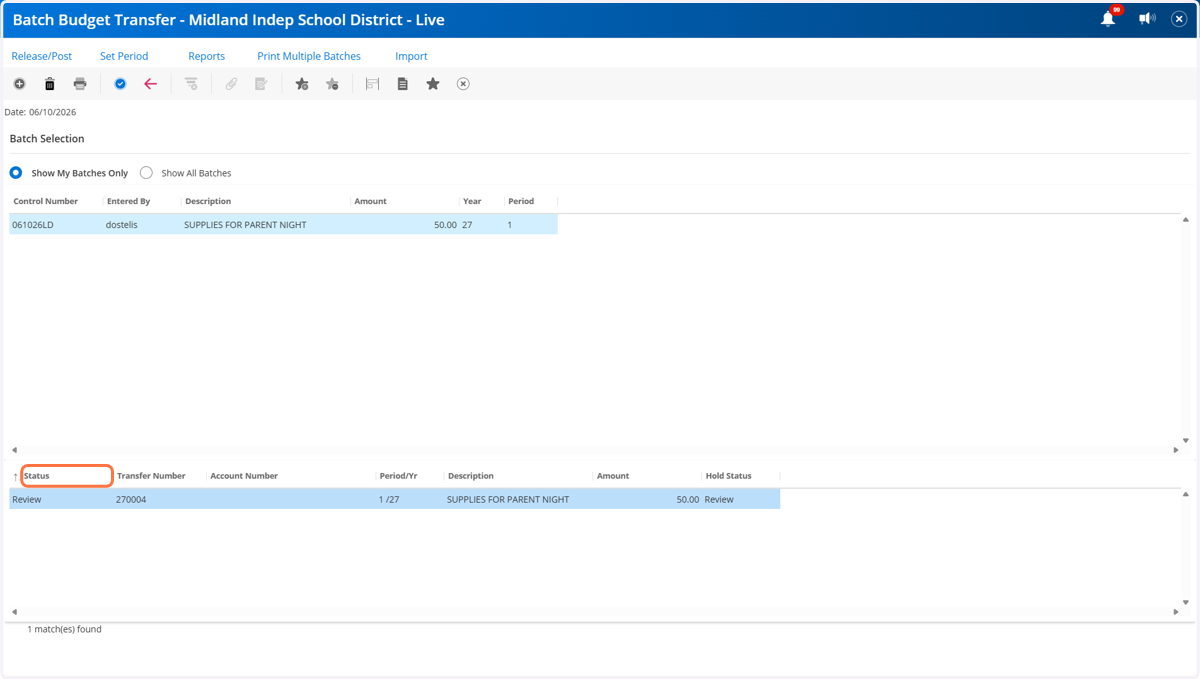Click the document page icon in toolbar

[402, 84]
